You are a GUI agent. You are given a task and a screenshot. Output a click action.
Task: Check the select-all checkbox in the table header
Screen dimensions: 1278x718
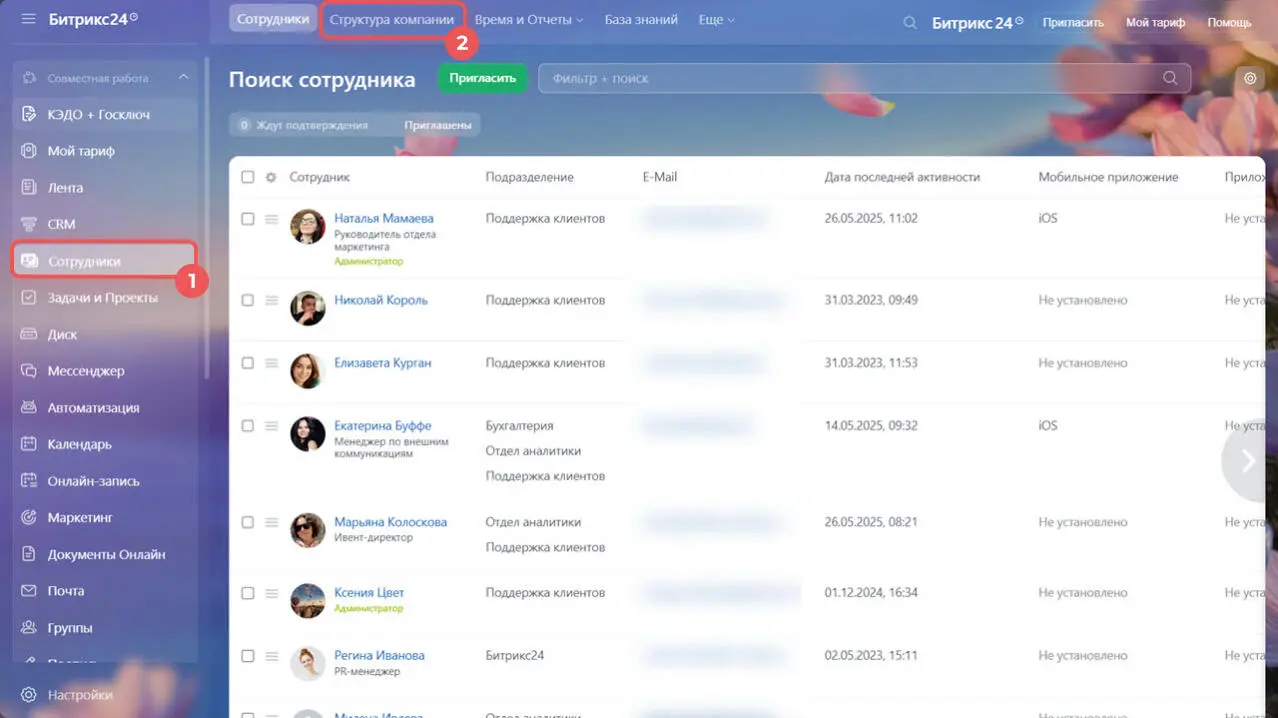pos(246,176)
